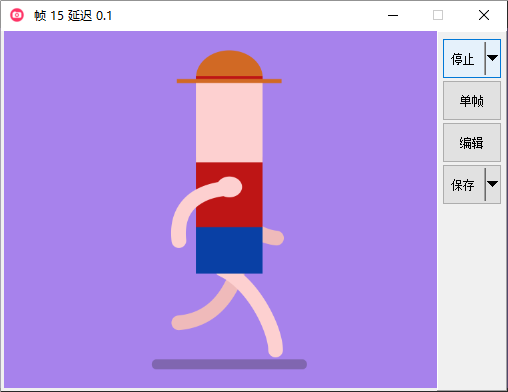Image resolution: width=508 pixels, height=392 pixels.
Task: Click the 停止 (Stop) recording button
Action: pos(464,59)
